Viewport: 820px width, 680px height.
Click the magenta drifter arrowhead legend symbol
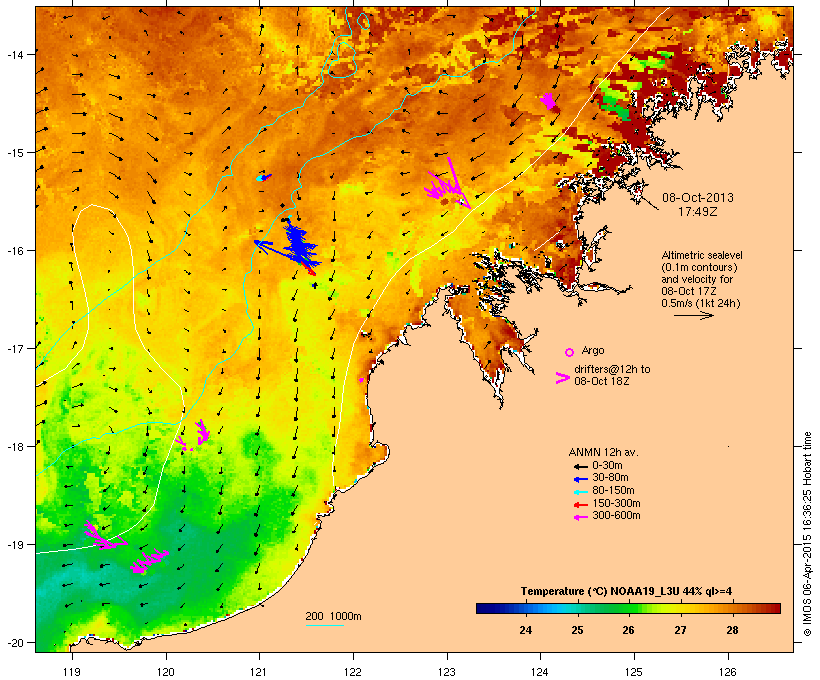pos(562,378)
